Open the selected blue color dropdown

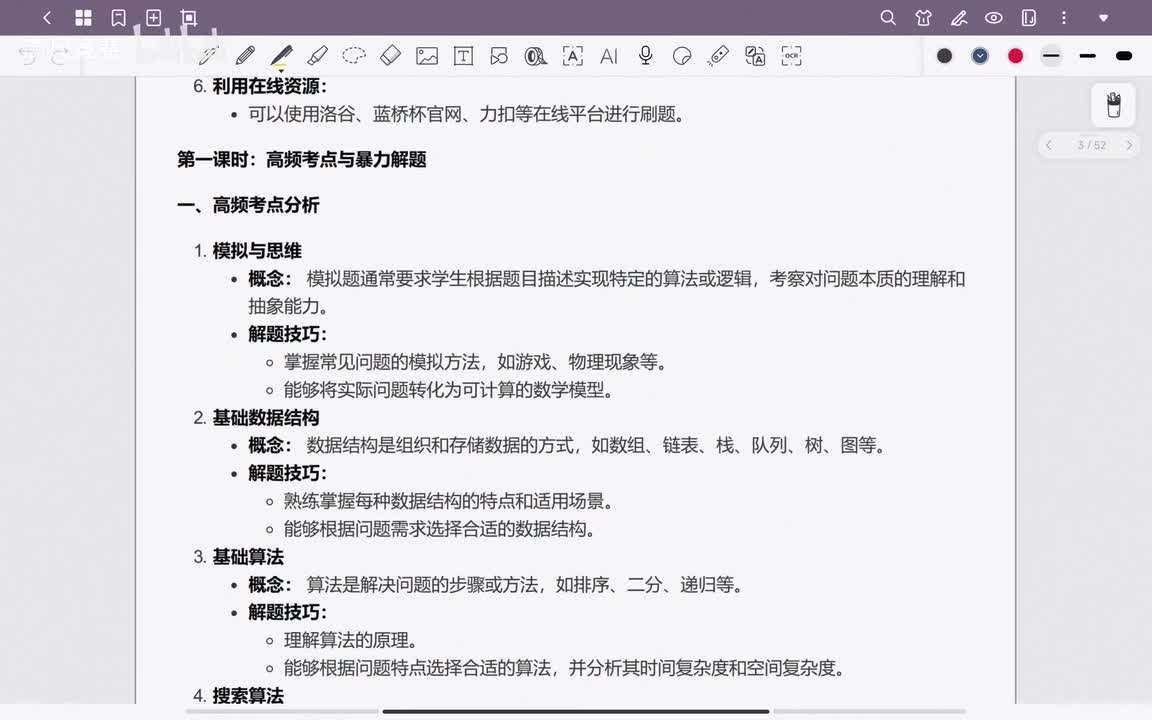point(980,56)
